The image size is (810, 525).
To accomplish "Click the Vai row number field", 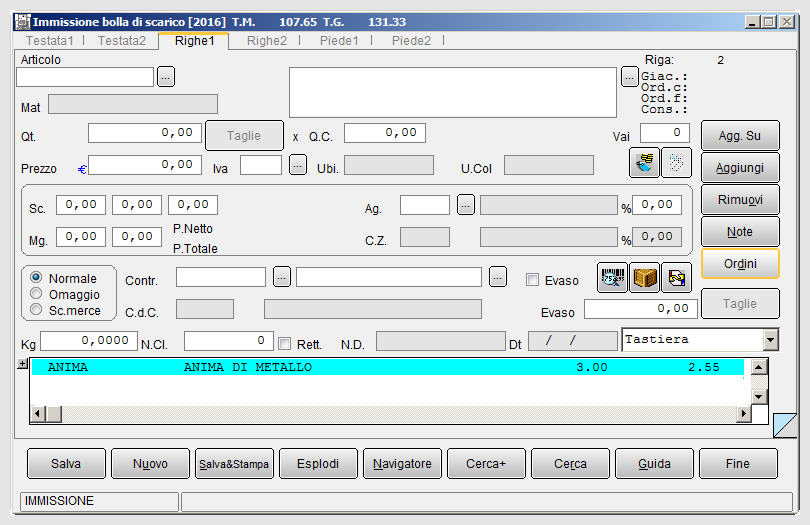I will coord(665,133).
